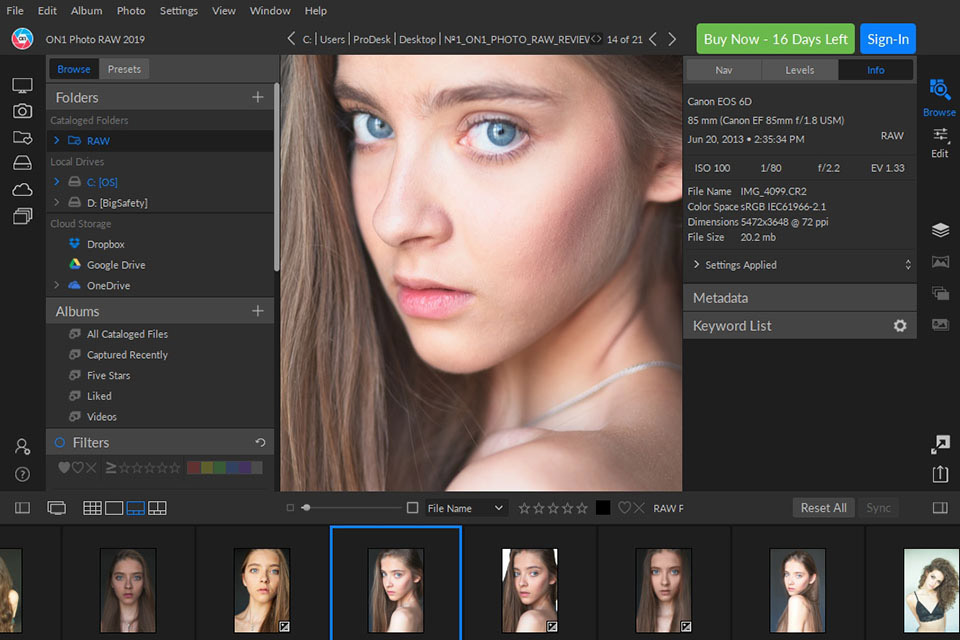Open the Desktop source icon in left sidebar
960x640 pixels.
tap(23, 86)
